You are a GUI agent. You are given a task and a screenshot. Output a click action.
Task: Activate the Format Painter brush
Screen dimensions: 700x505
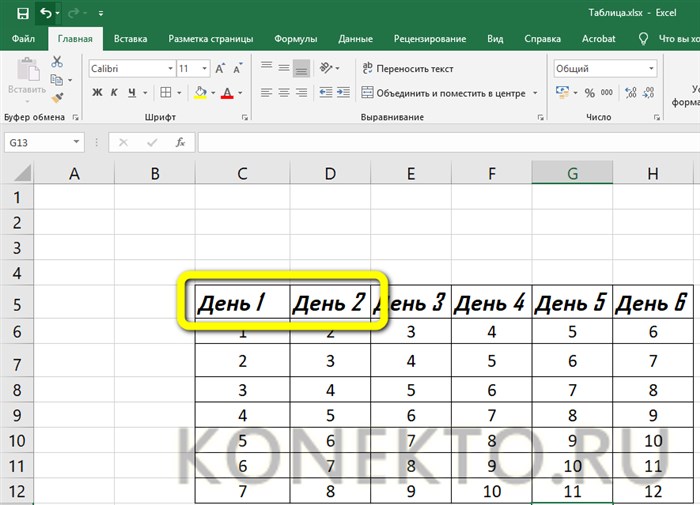[57, 98]
